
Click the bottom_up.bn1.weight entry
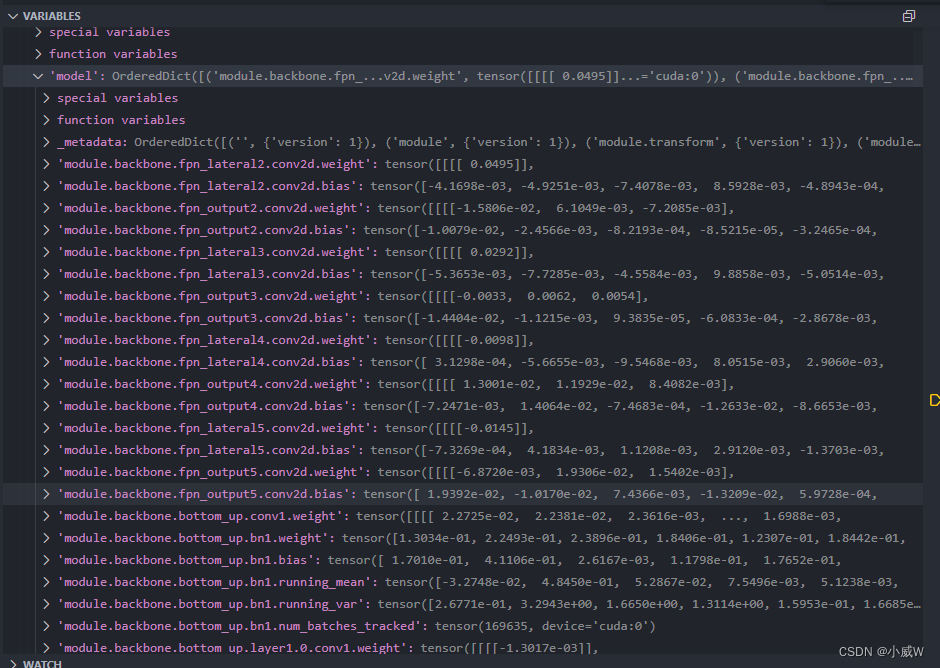[462, 538]
